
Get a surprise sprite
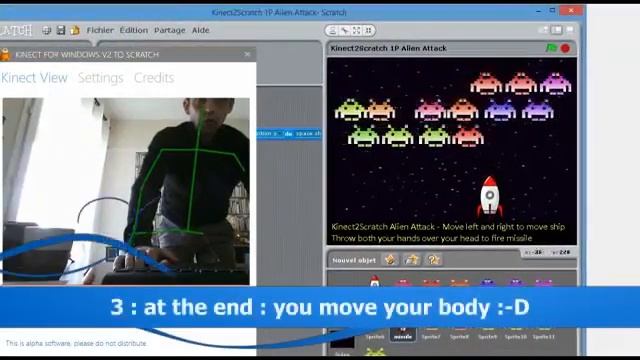point(433,260)
